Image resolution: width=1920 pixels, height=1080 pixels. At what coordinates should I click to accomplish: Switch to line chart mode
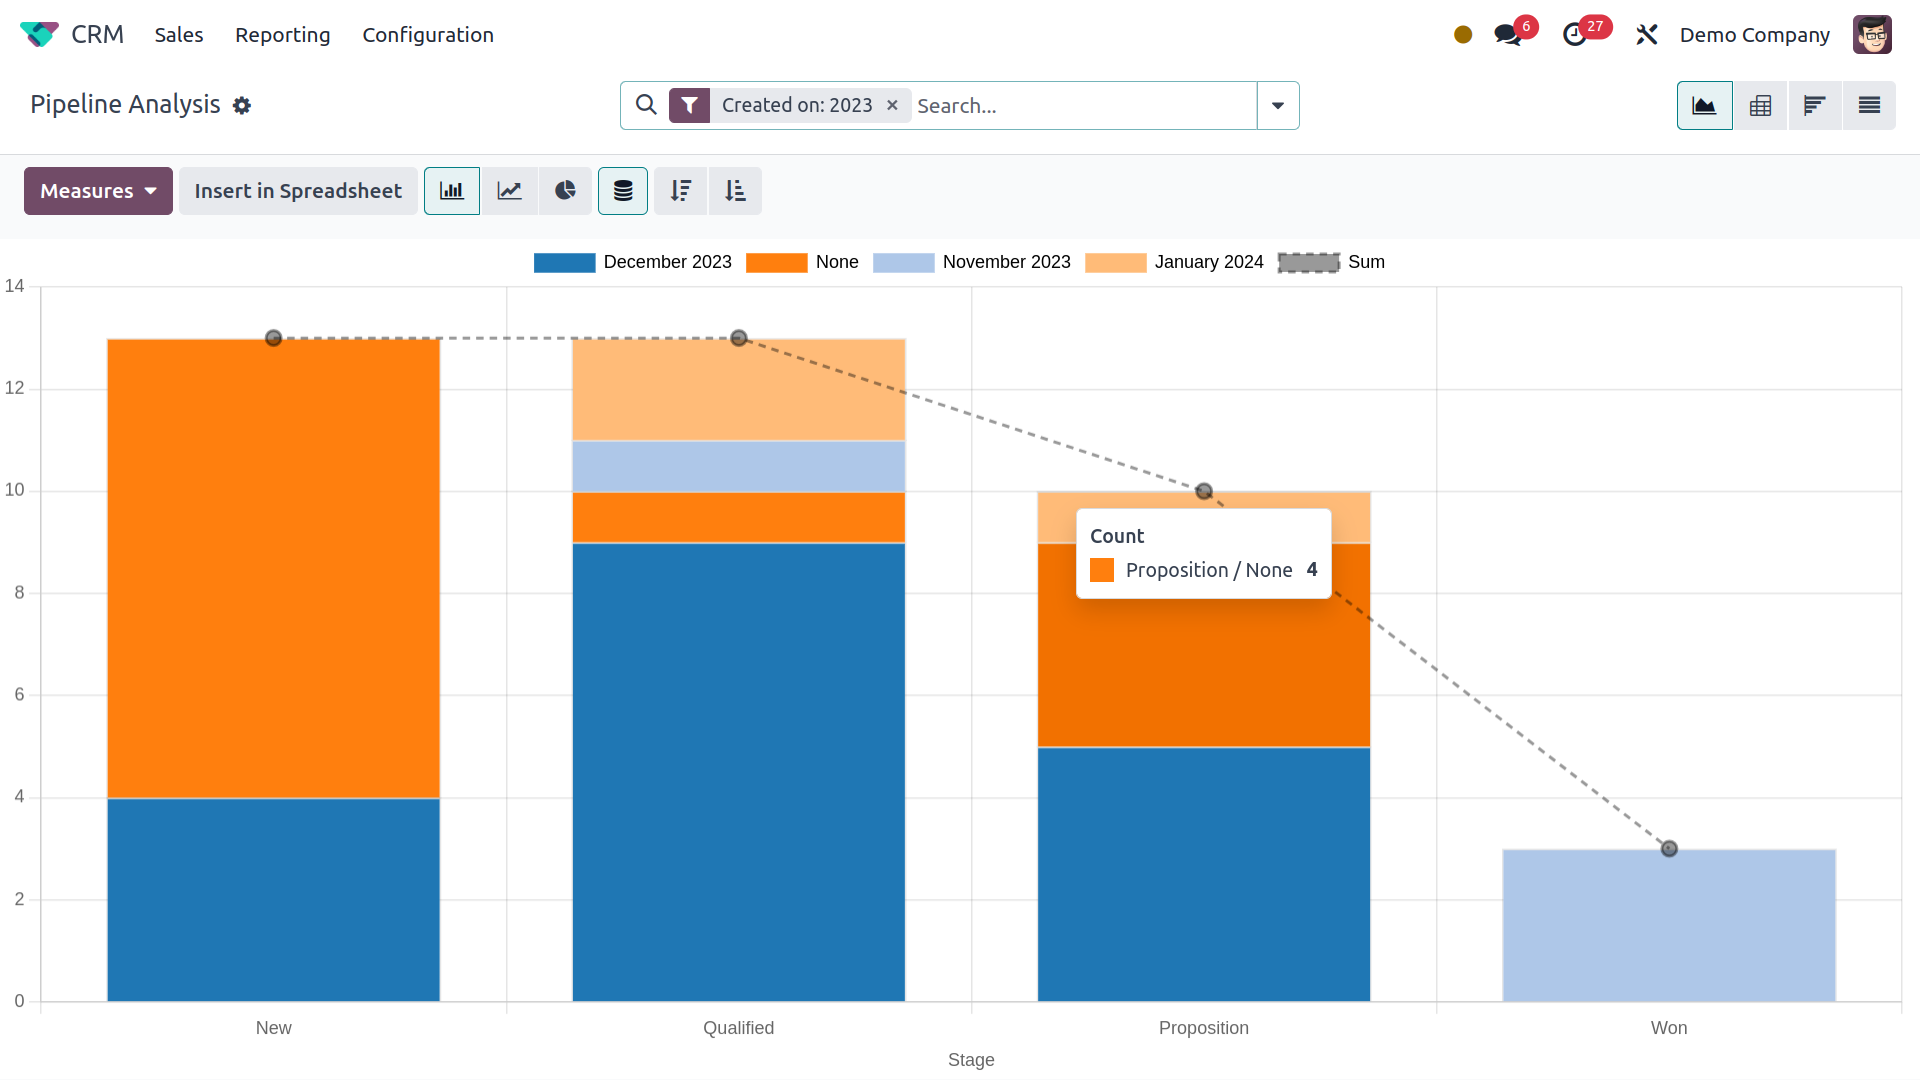(510, 191)
